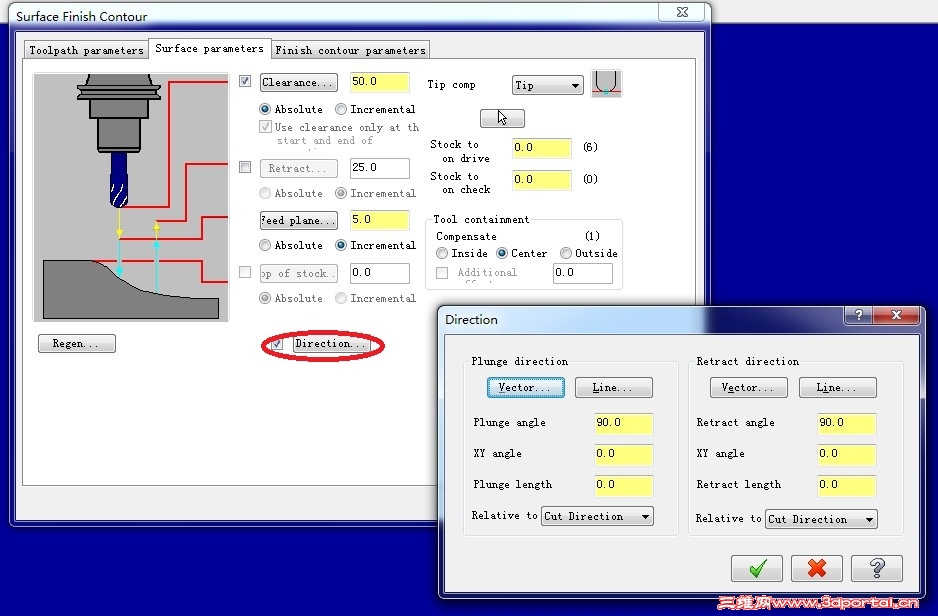Select Incremental radio under Clearance
938x616 pixels.
coord(341,109)
